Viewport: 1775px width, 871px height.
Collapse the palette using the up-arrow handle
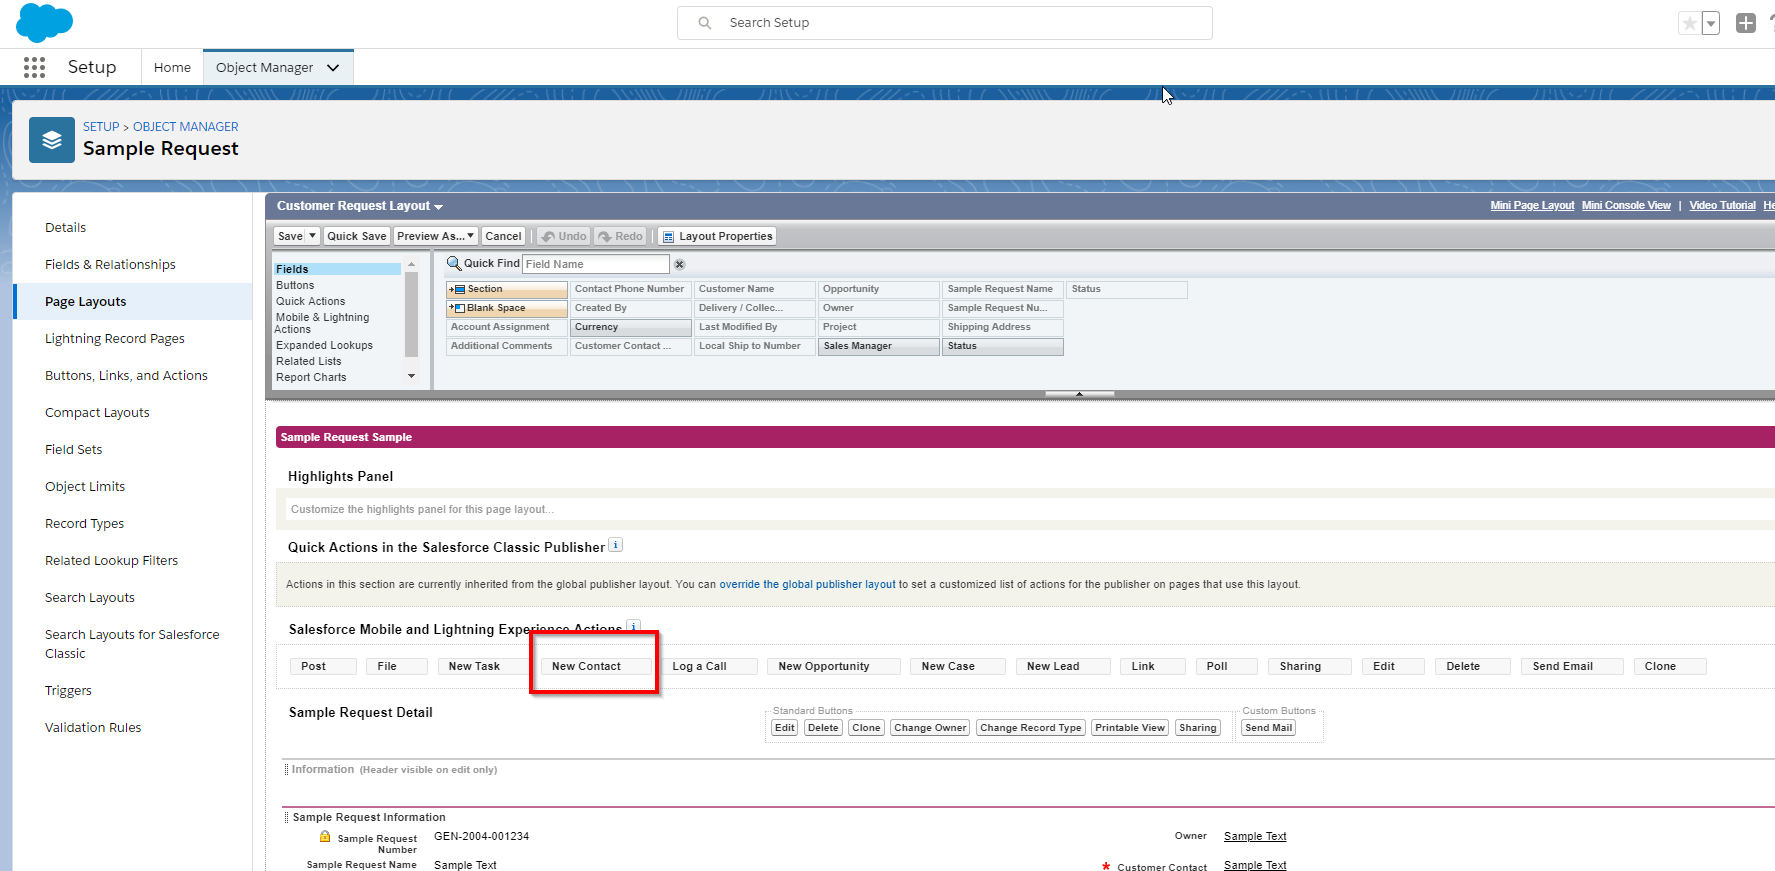(x=1079, y=394)
